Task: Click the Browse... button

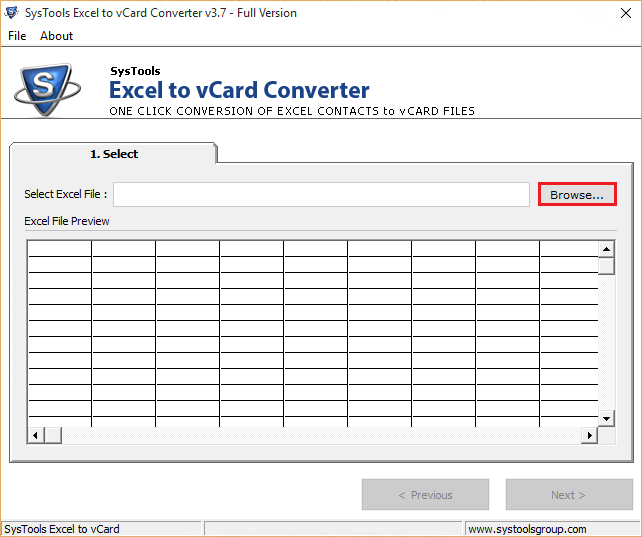Action: [577, 194]
